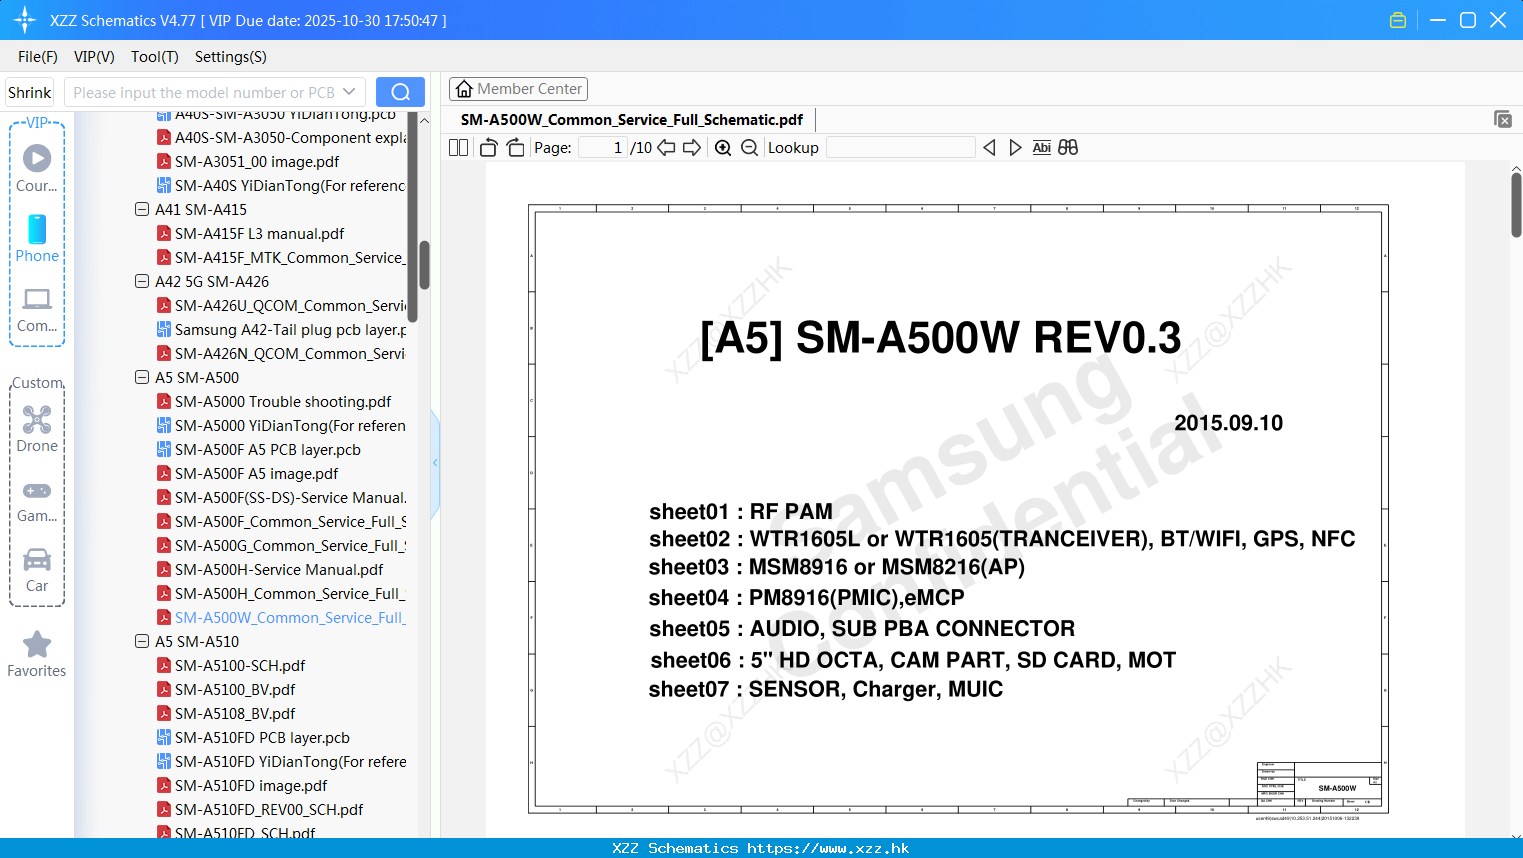Open SM-A5100-SCH.pdf

pyautogui.click(x=231, y=665)
